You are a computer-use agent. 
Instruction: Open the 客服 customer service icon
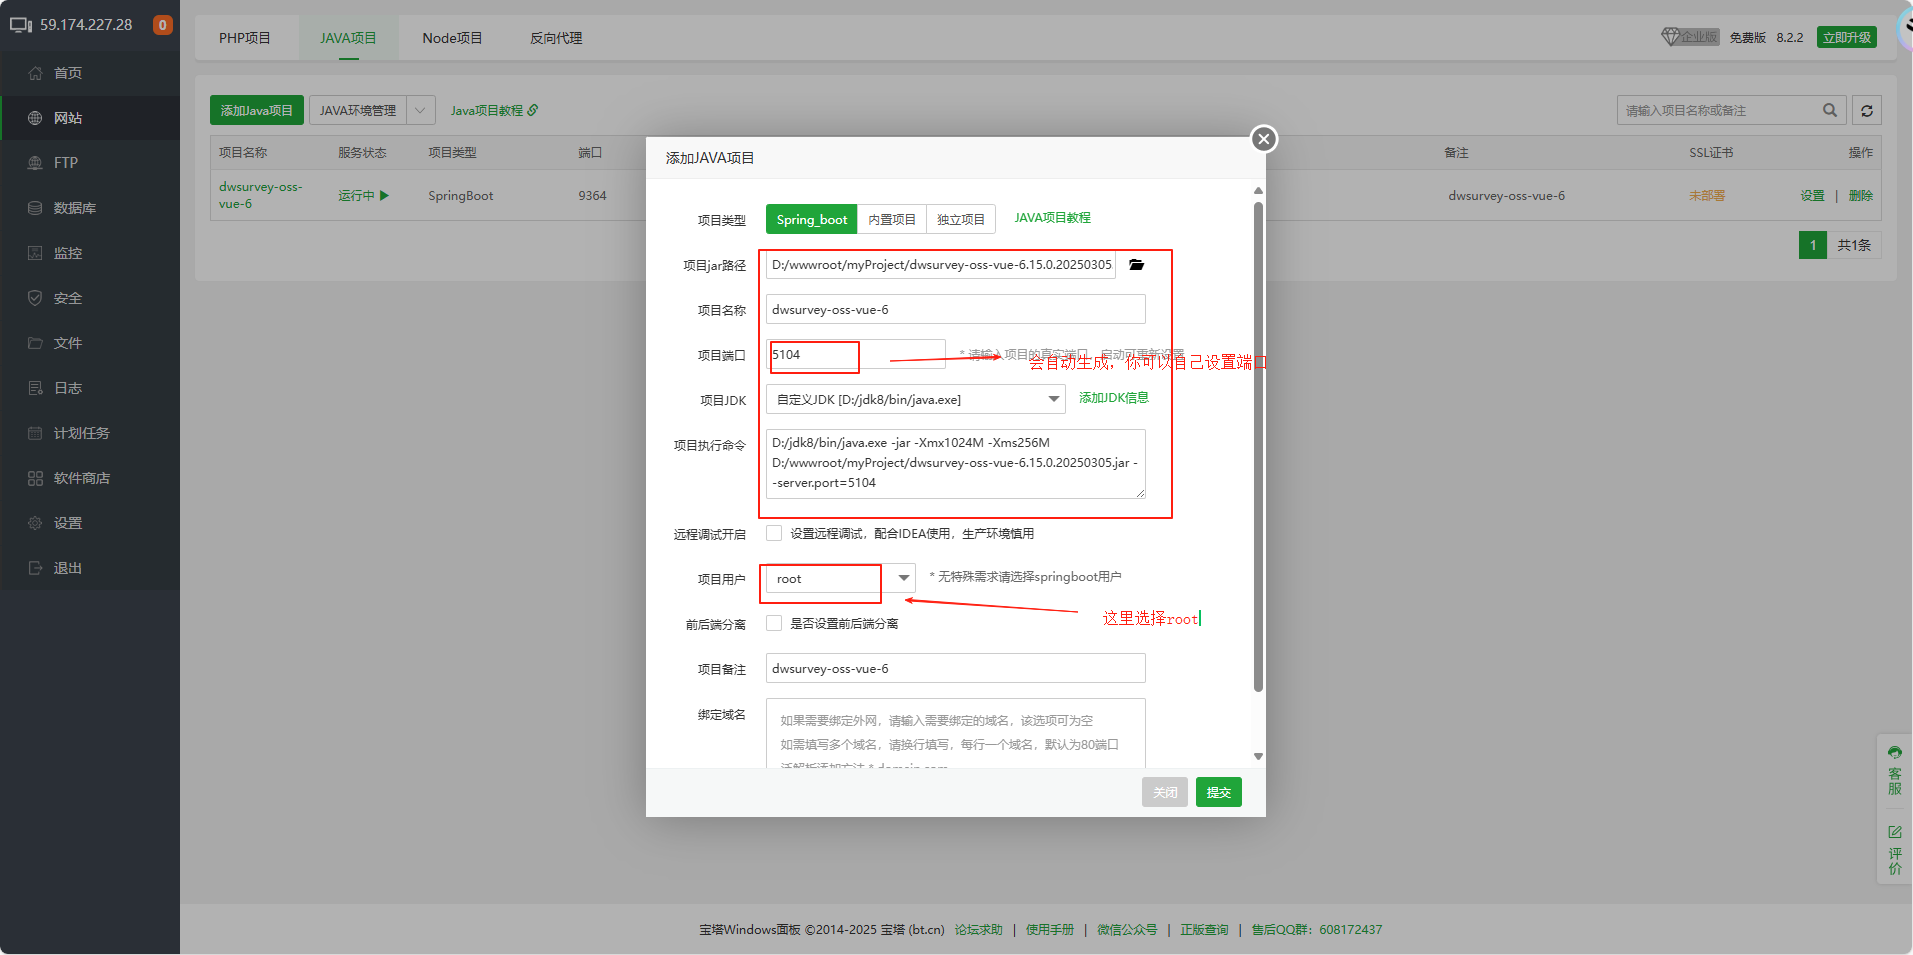pyautogui.click(x=1894, y=770)
